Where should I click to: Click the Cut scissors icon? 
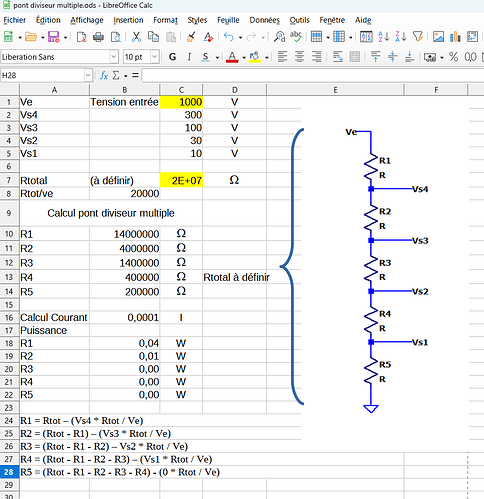[x=136, y=37]
